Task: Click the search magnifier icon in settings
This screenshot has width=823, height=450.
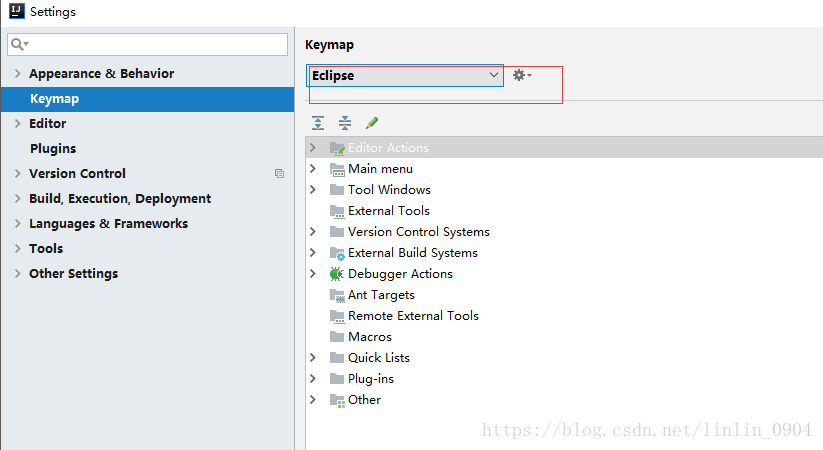Action: [19, 44]
